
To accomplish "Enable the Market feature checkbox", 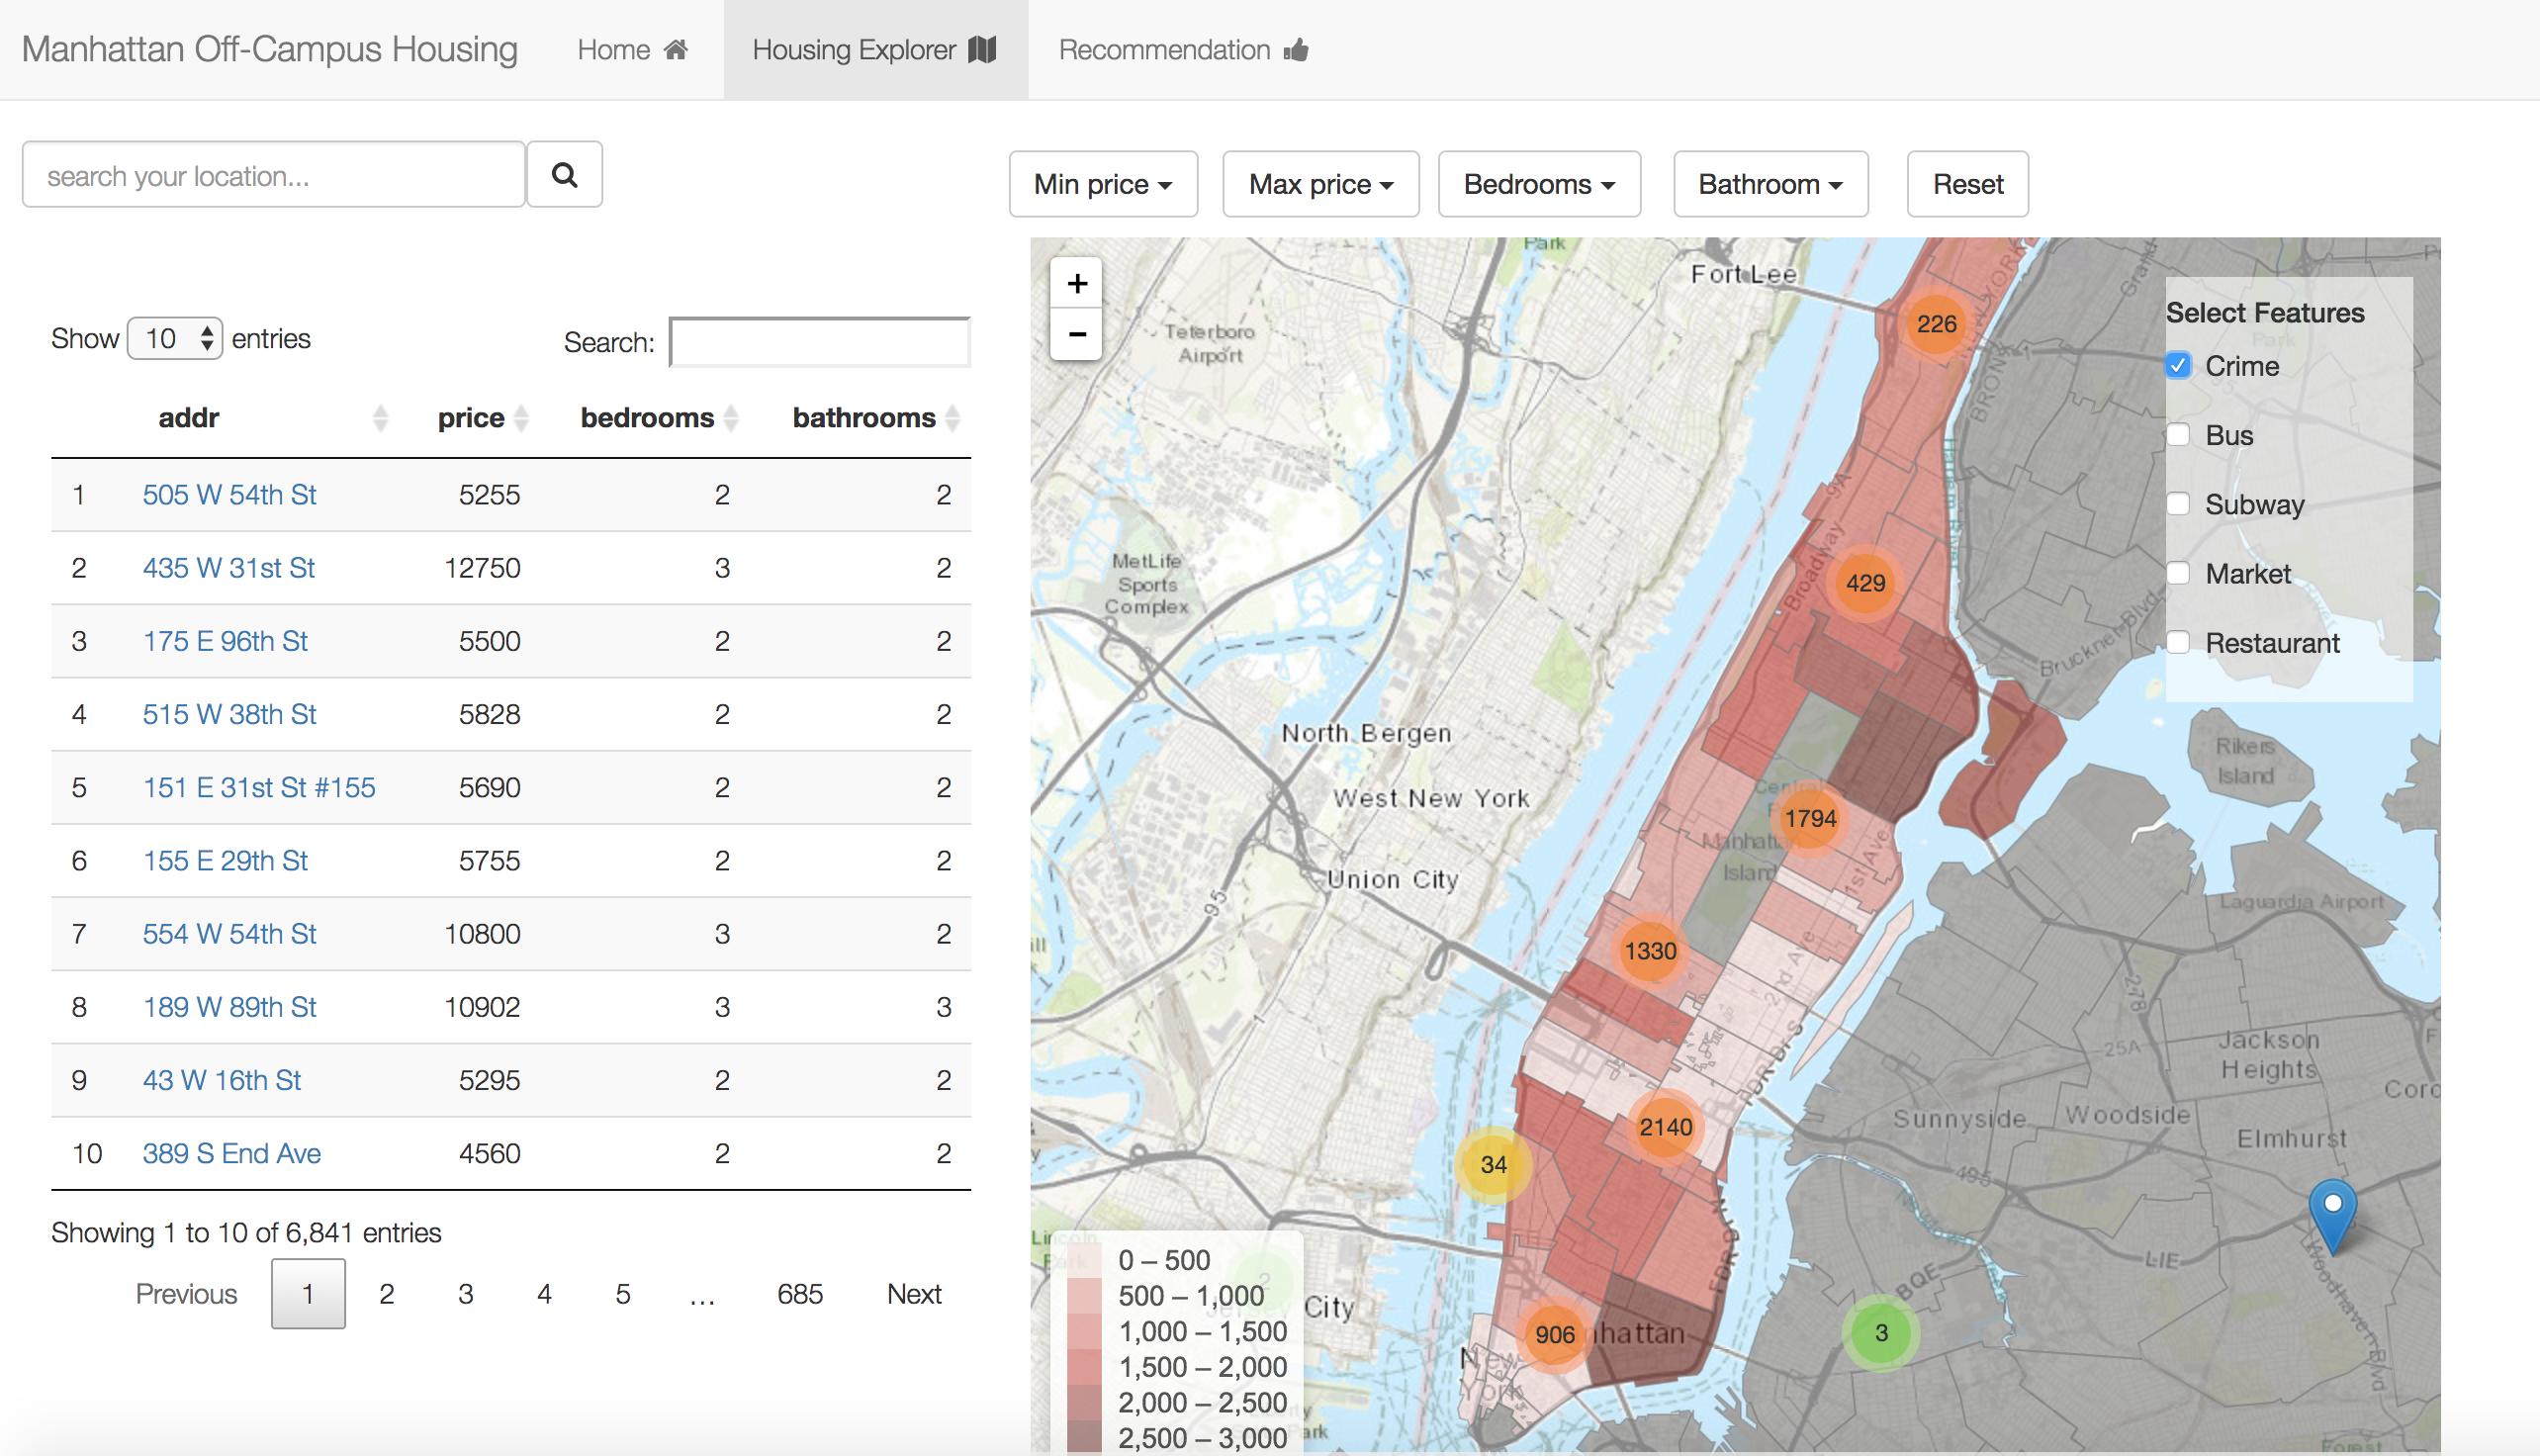I will pyautogui.click(x=2178, y=573).
